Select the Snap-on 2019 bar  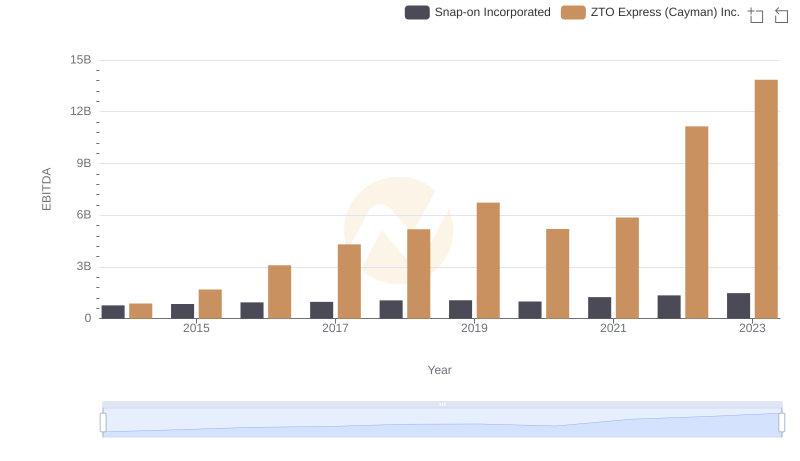(x=460, y=309)
